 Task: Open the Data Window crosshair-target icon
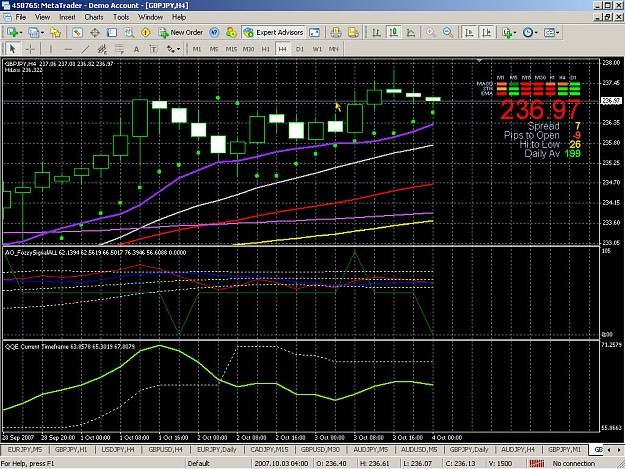(x=94, y=33)
